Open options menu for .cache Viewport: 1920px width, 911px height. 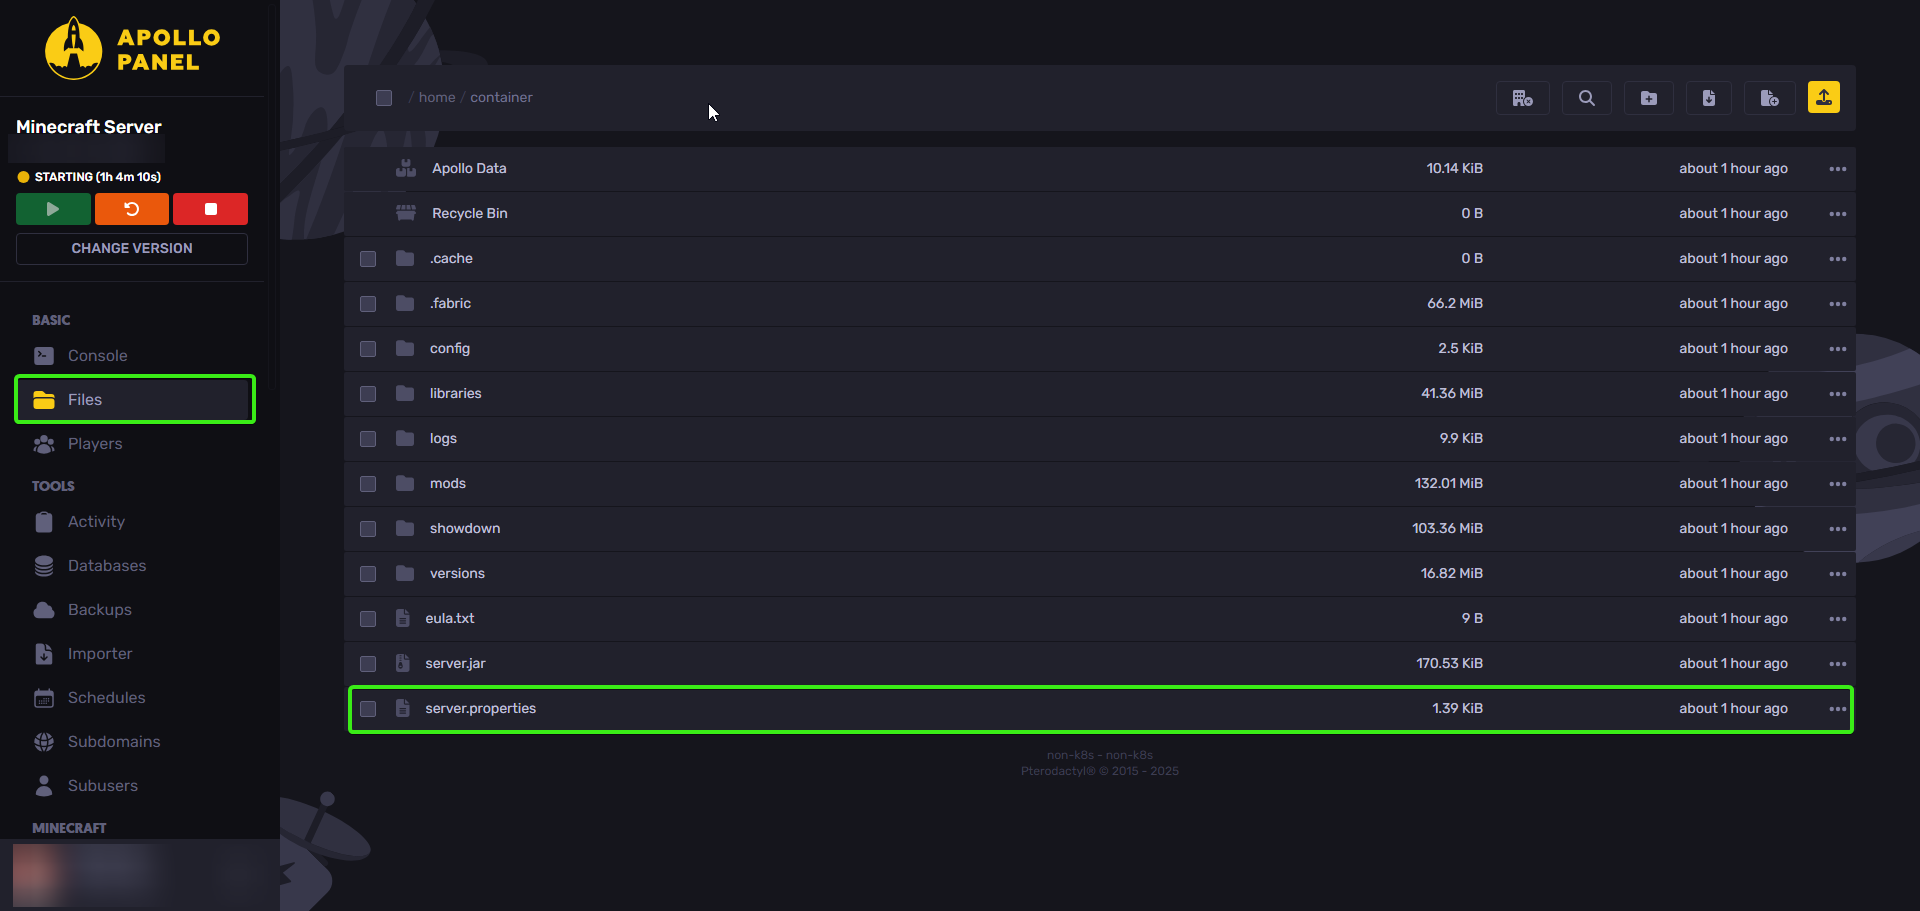[1837, 259]
